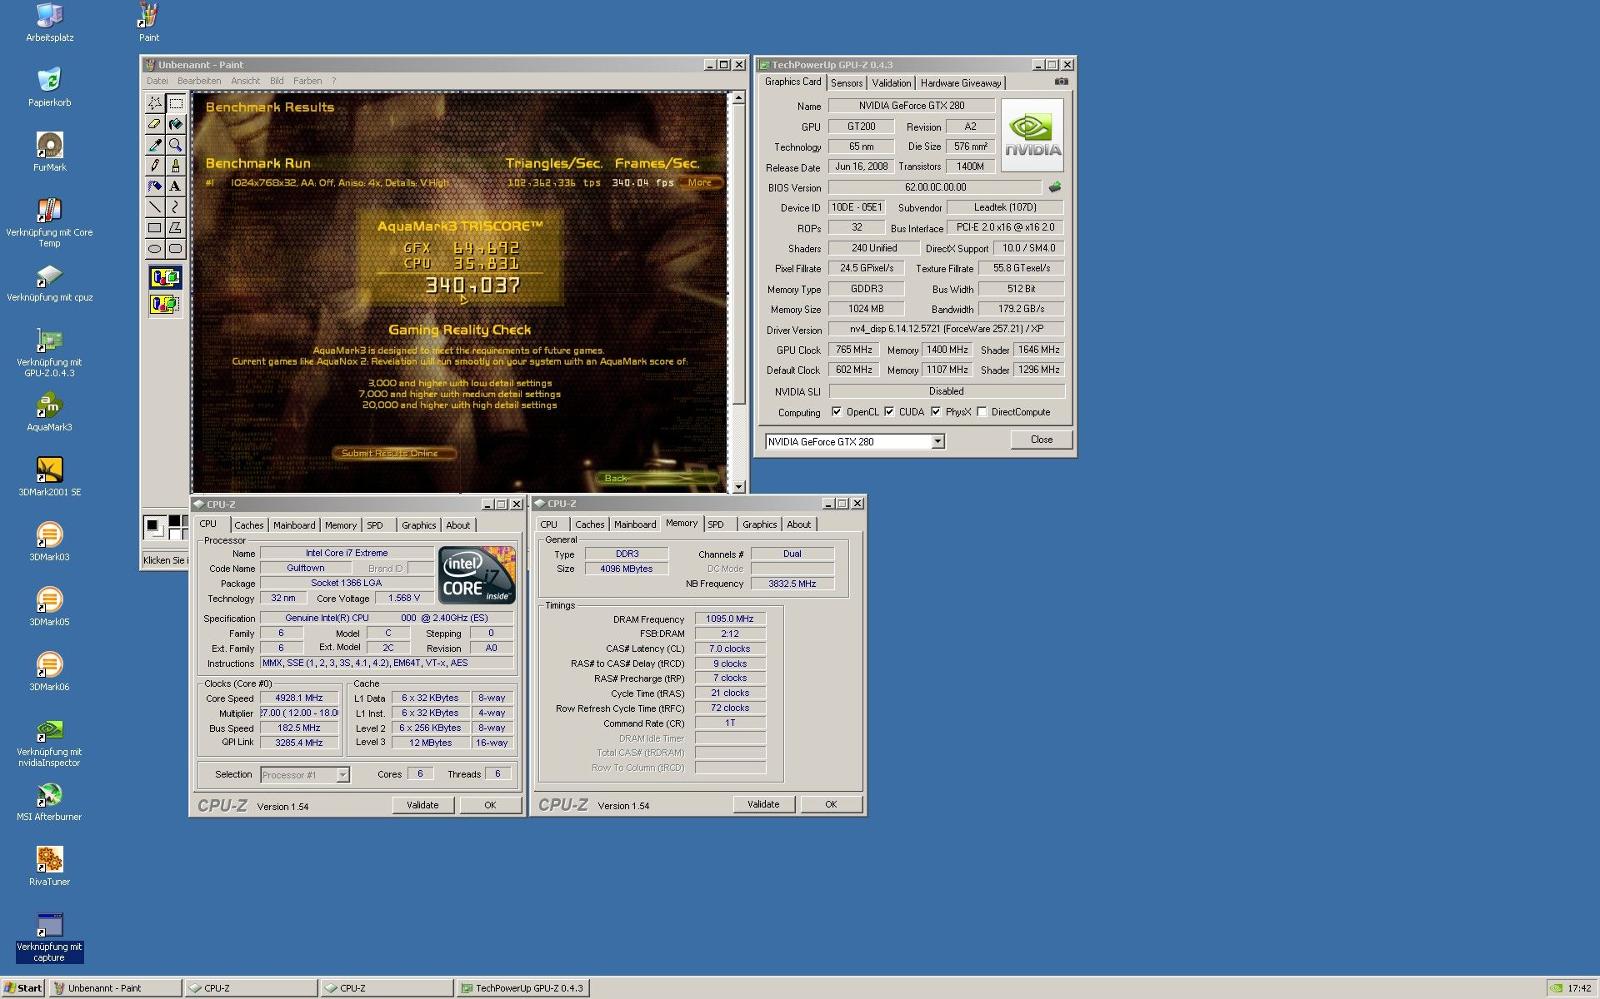1600x999 pixels.
Task: Open the Mainboard tab in left CPU-Z window
Action: click(294, 525)
